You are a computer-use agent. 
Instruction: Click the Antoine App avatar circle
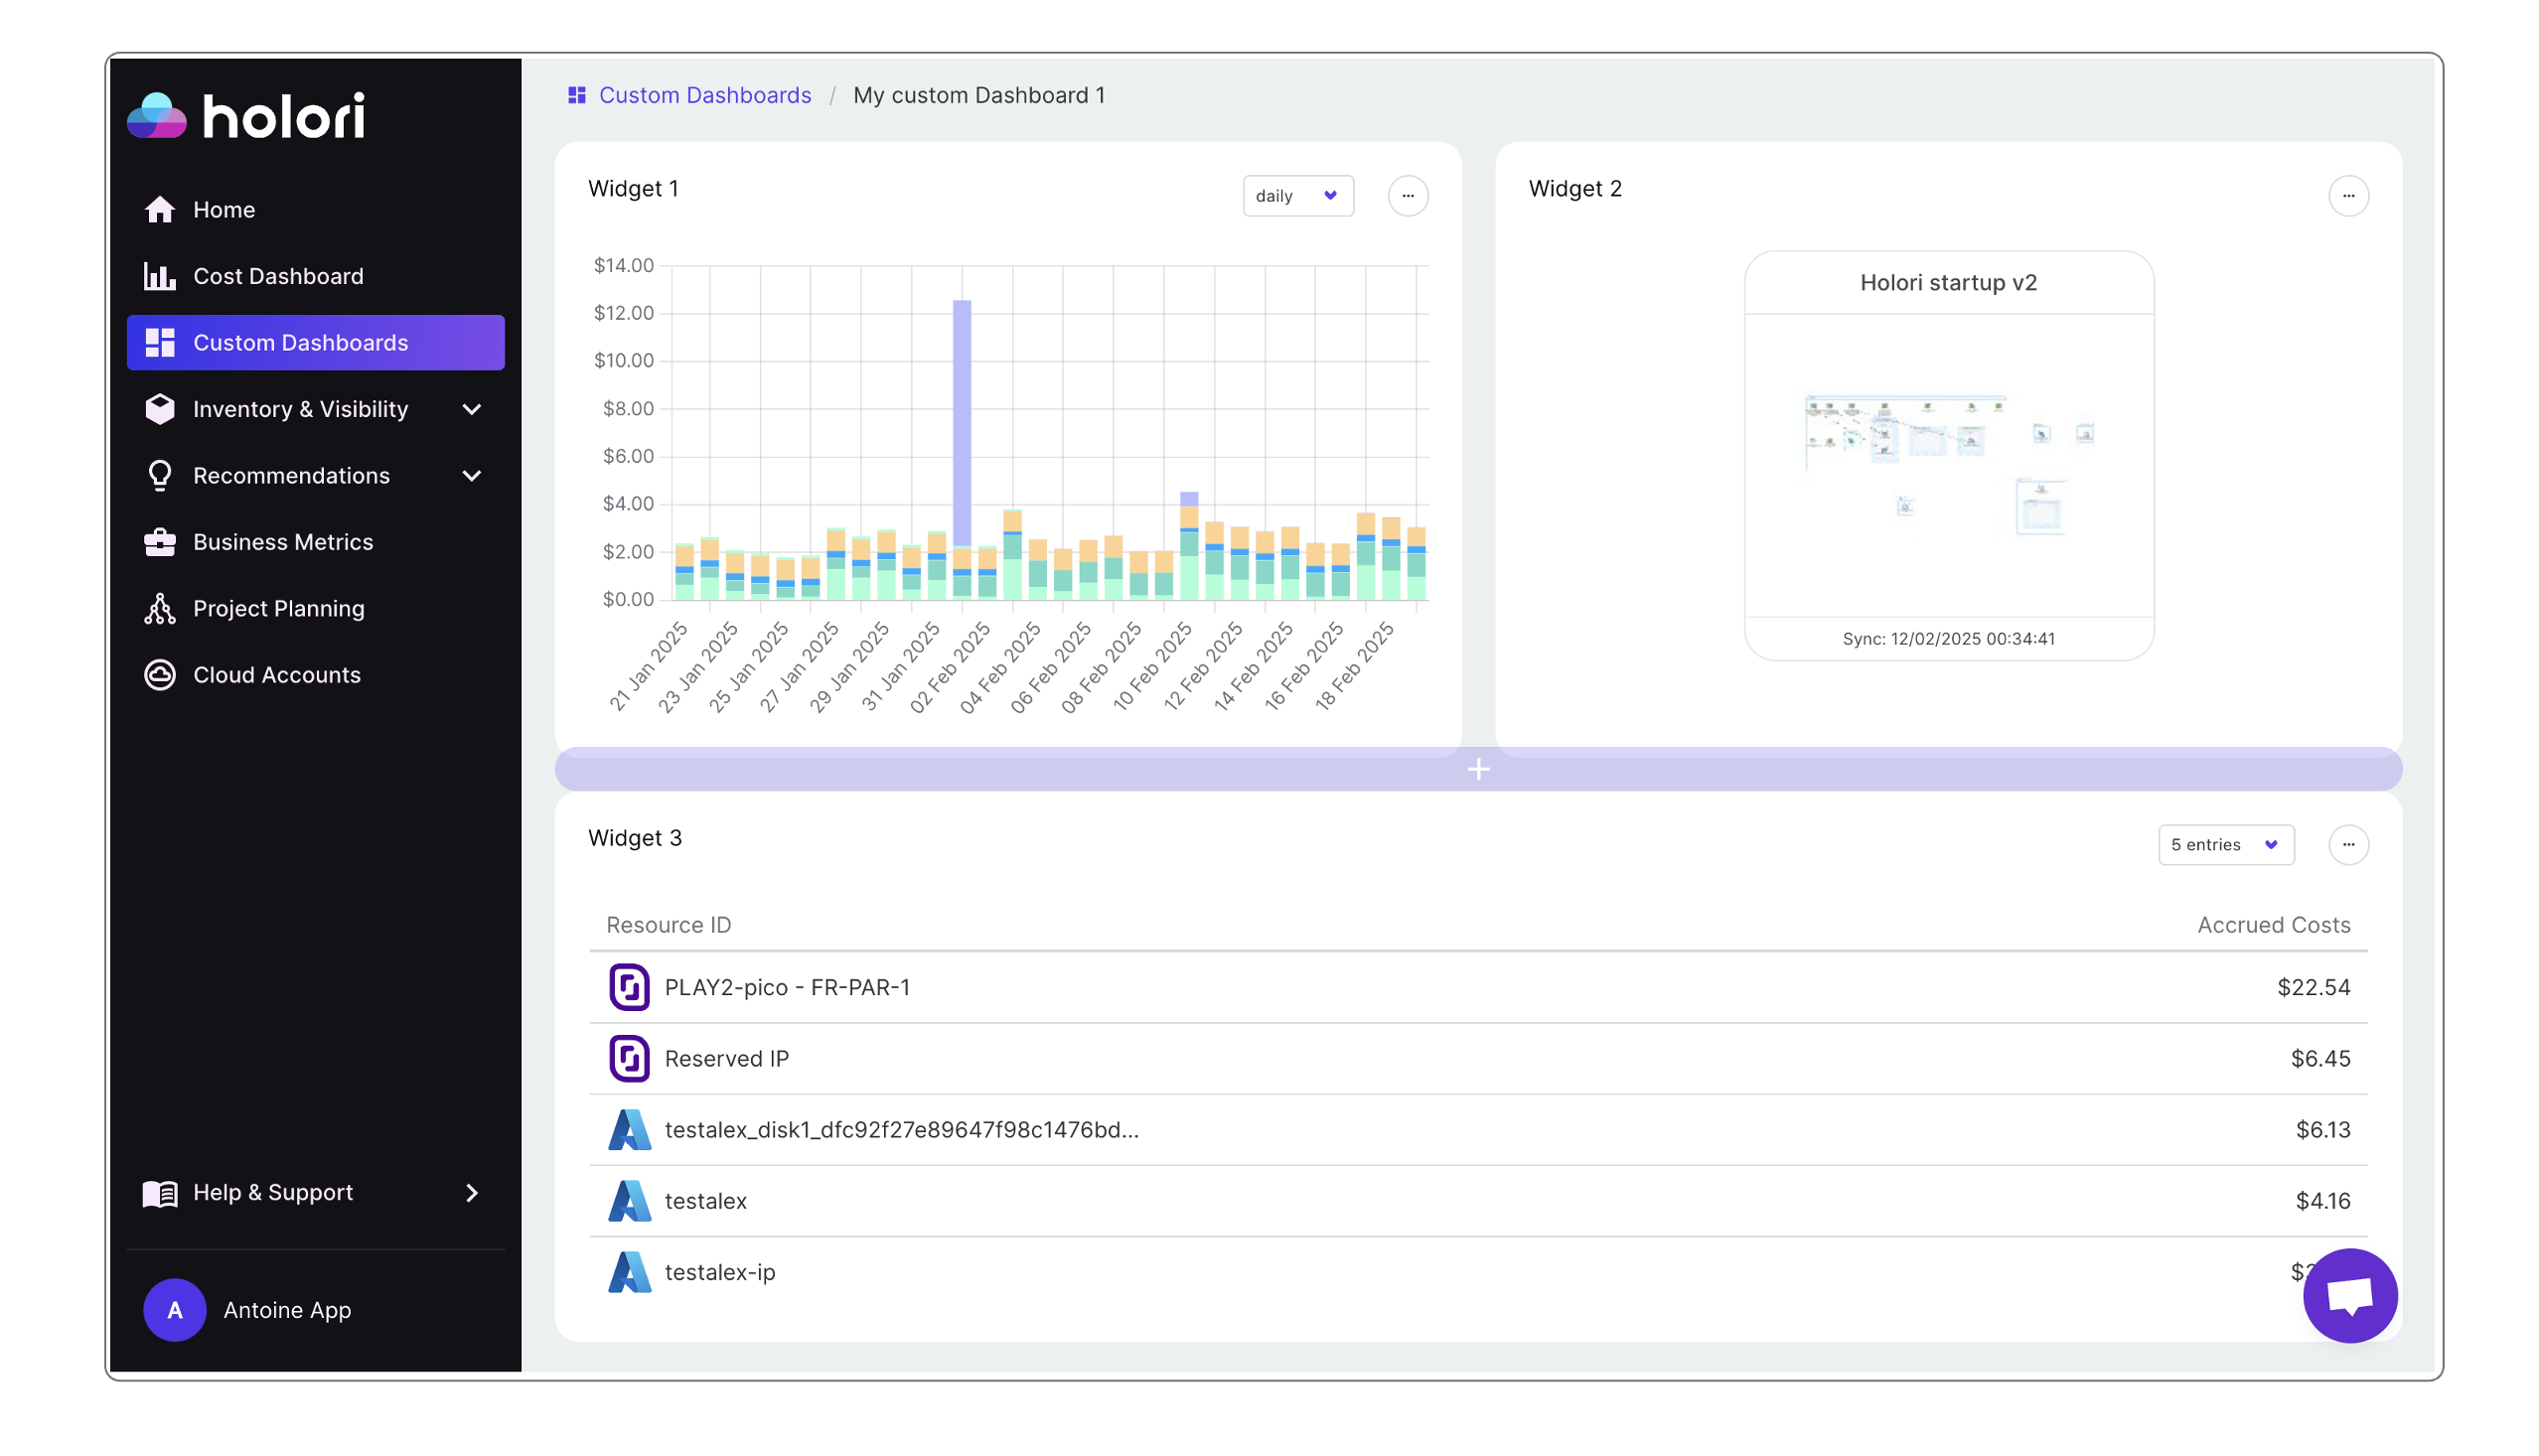[x=175, y=1310]
